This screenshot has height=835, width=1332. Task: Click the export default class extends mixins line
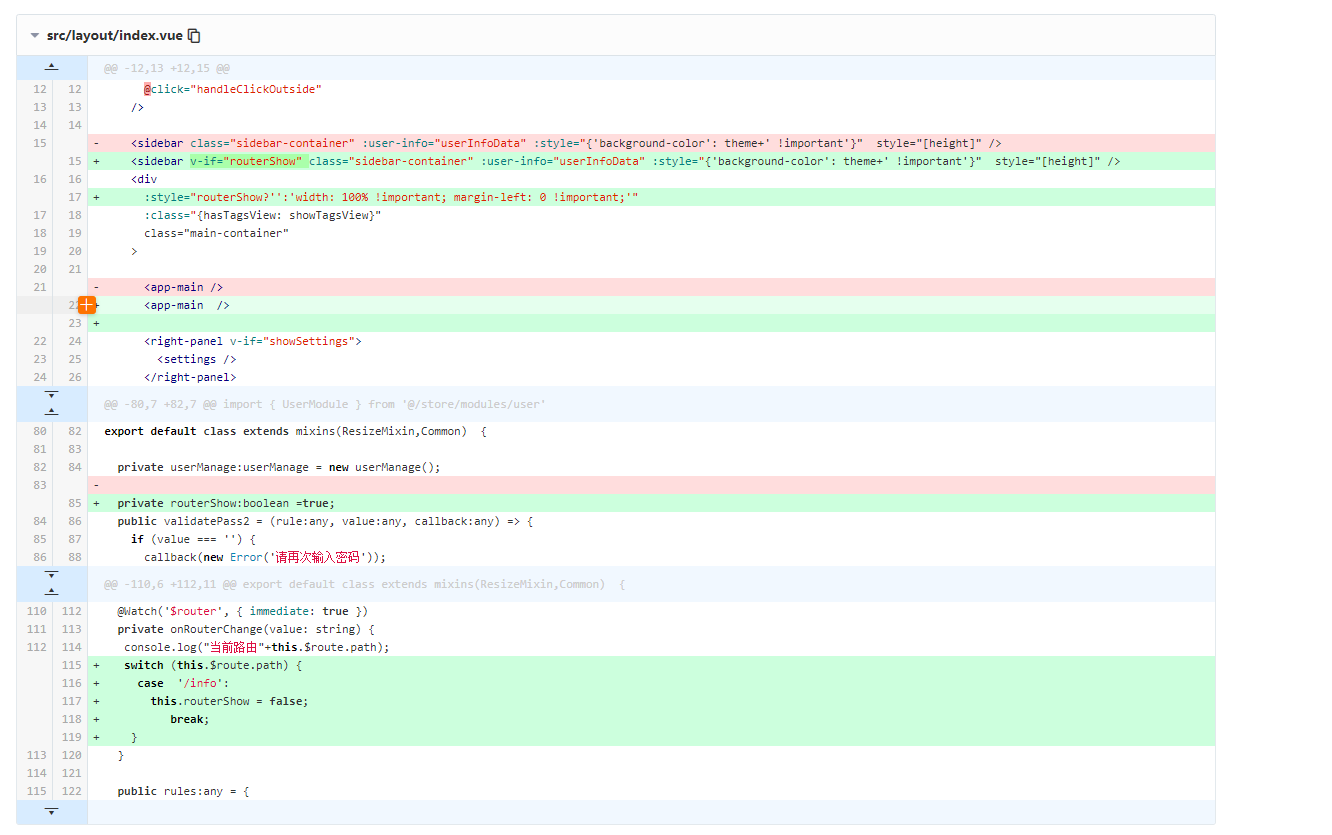click(x=651, y=431)
